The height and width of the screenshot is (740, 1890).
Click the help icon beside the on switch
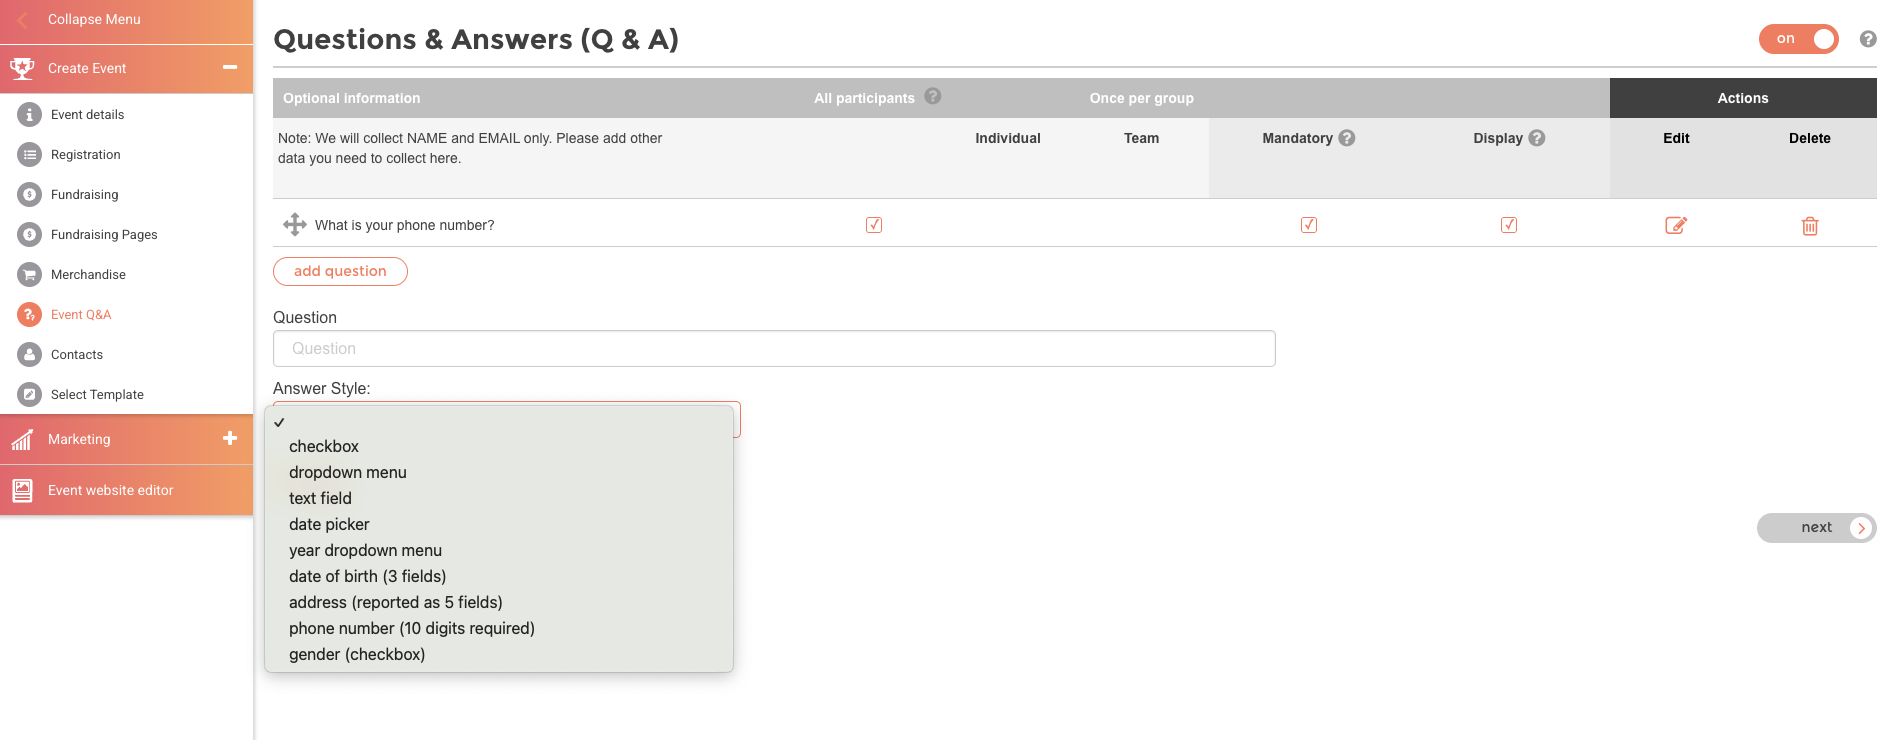[x=1868, y=39]
